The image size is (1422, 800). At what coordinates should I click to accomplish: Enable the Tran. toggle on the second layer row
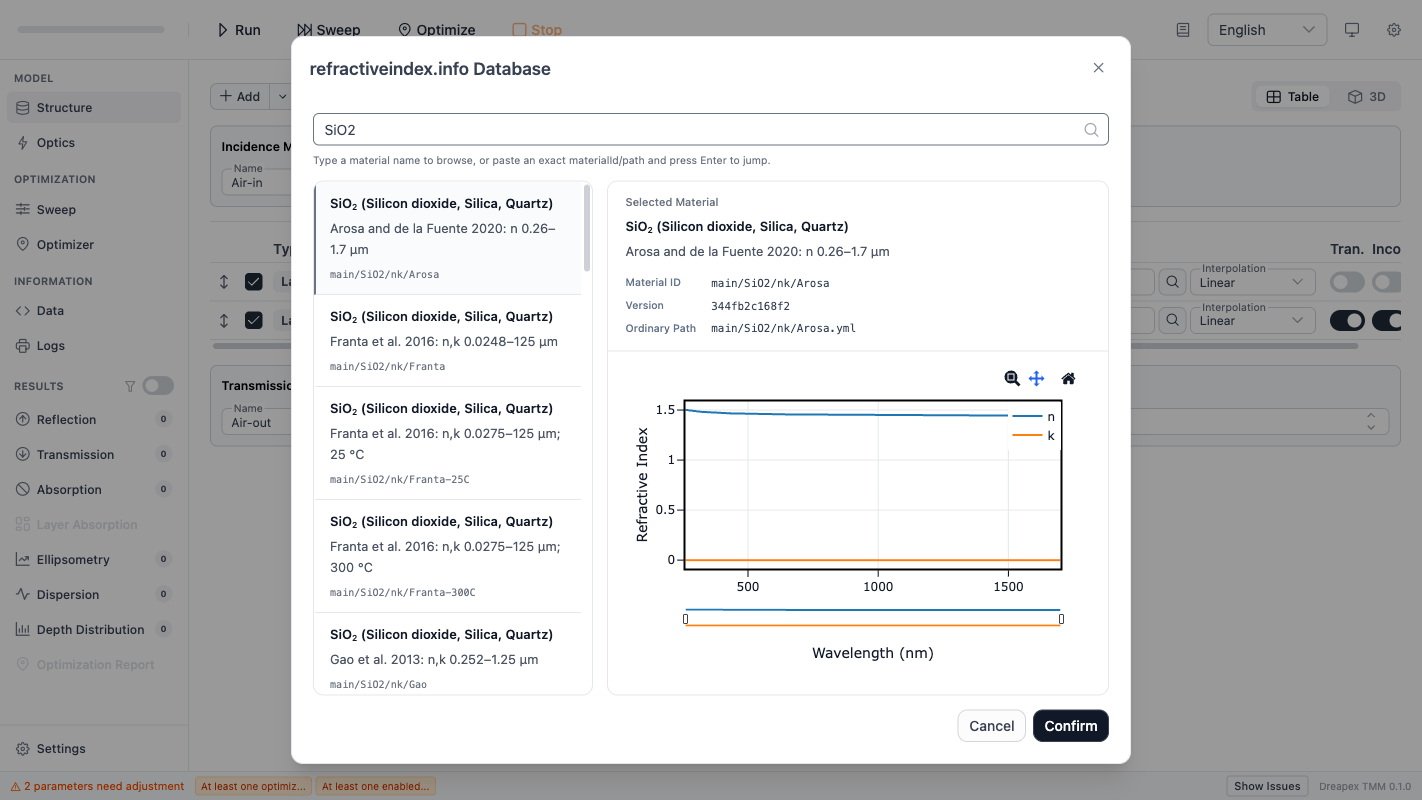tap(1347, 320)
